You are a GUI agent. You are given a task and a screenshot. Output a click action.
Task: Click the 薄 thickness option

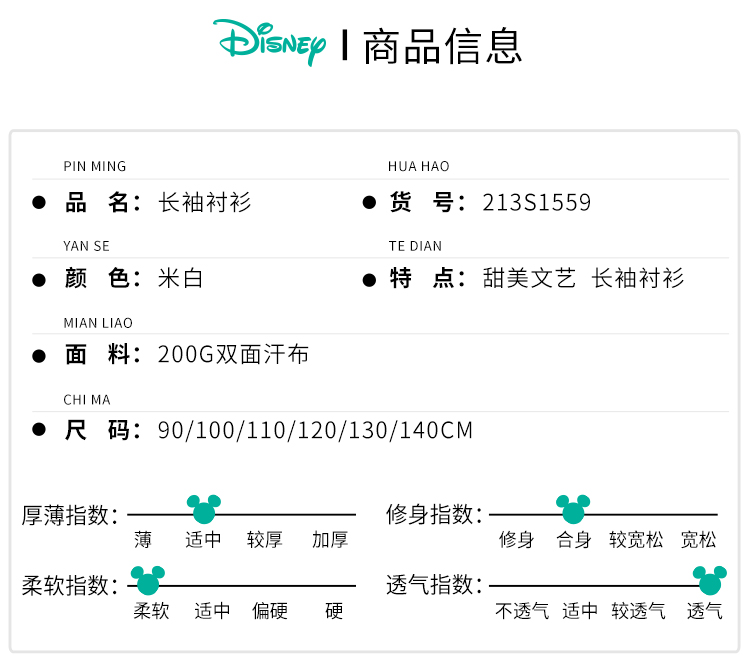click(143, 540)
